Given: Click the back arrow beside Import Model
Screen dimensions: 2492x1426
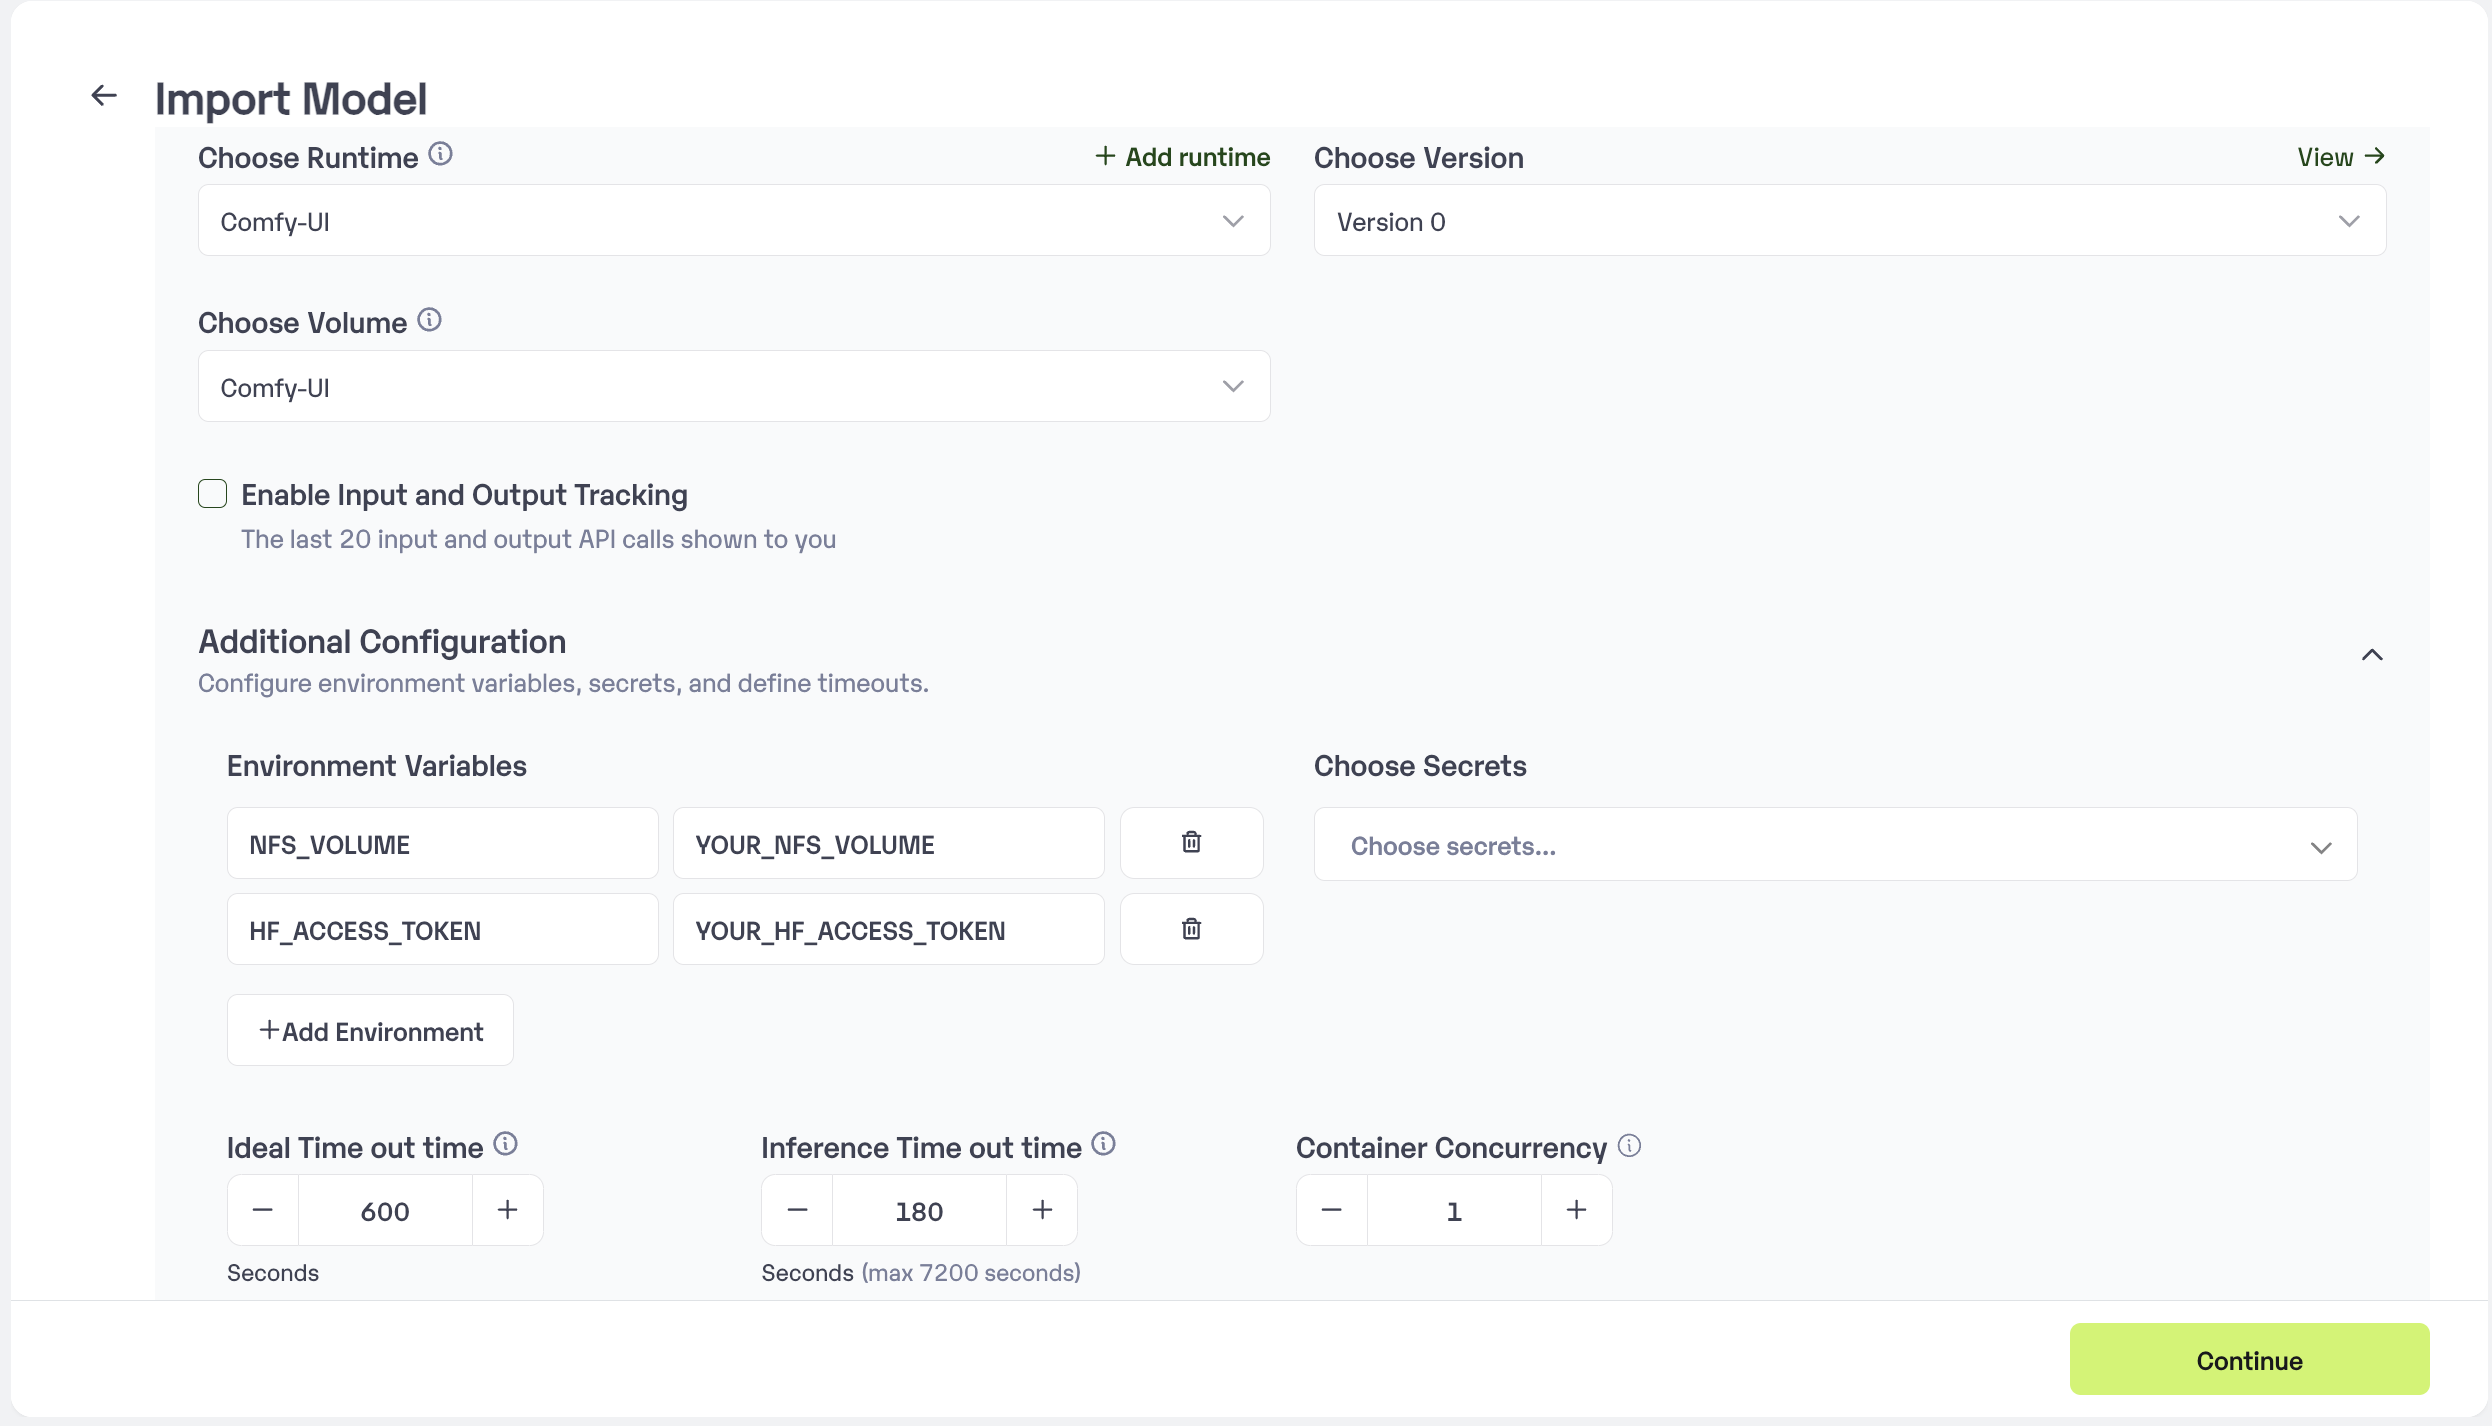Looking at the screenshot, I should point(104,96).
